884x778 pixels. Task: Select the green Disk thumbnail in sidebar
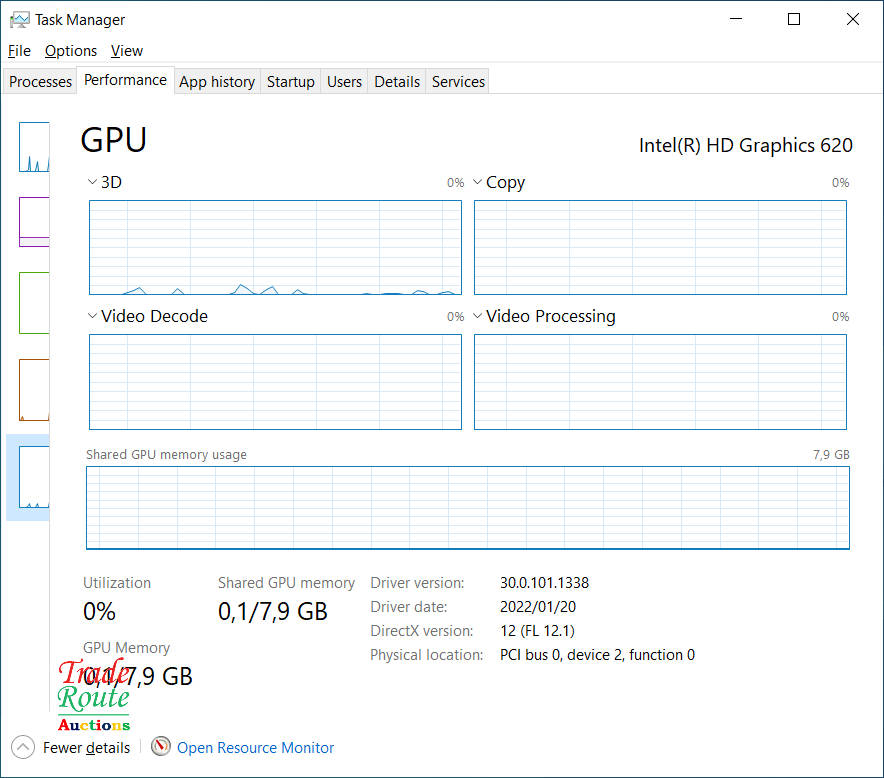click(x=34, y=302)
